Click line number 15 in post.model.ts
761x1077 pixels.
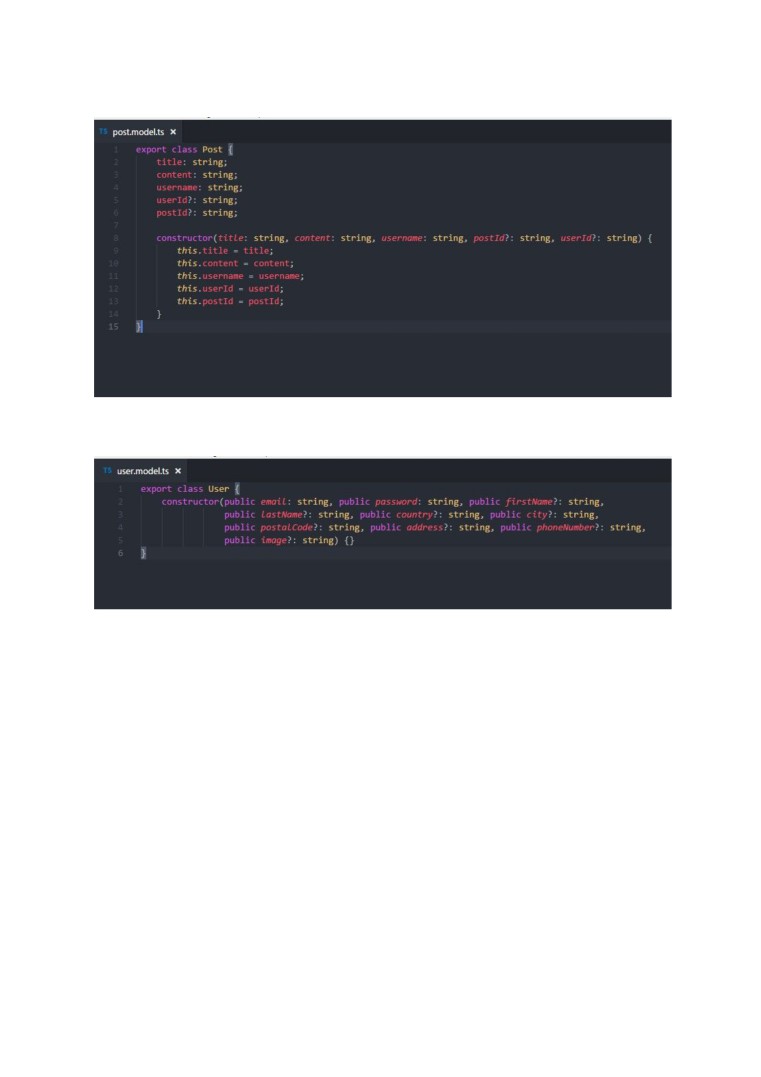coord(113,326)
